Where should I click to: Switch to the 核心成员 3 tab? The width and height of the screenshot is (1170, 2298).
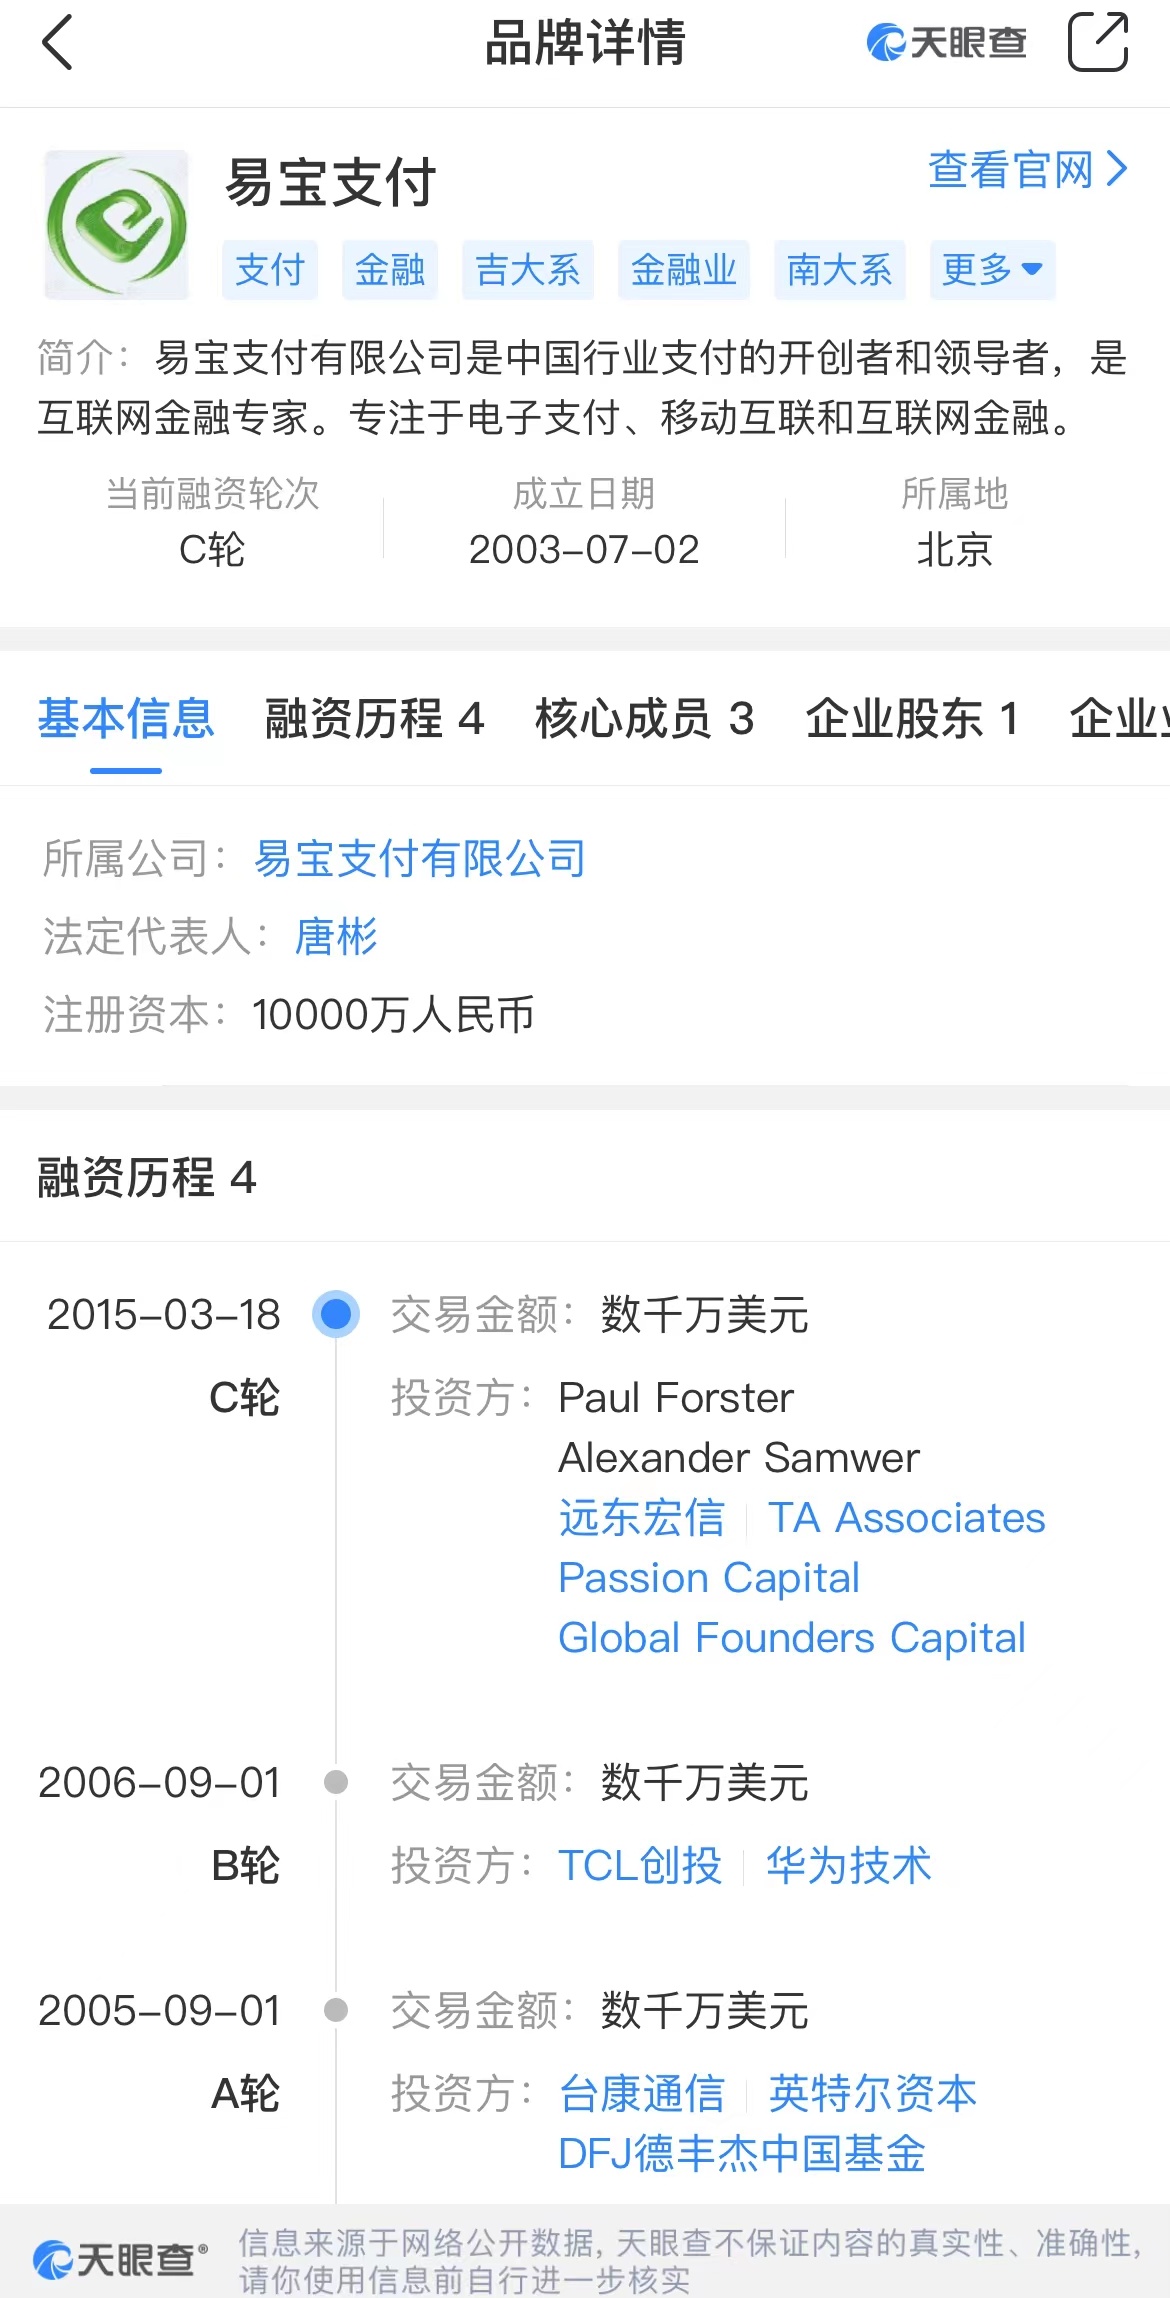pyautogui.click(x=645, y=719)
